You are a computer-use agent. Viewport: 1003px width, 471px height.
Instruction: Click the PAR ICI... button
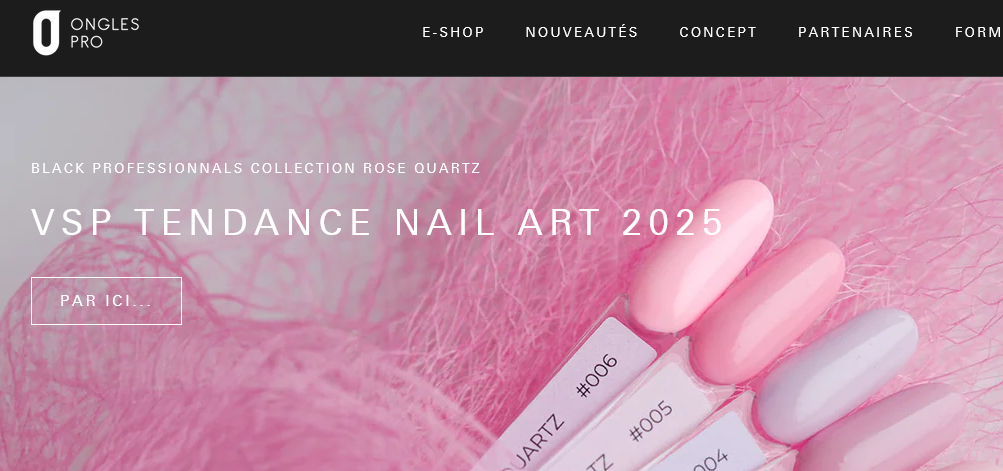(x=106, y=301)
